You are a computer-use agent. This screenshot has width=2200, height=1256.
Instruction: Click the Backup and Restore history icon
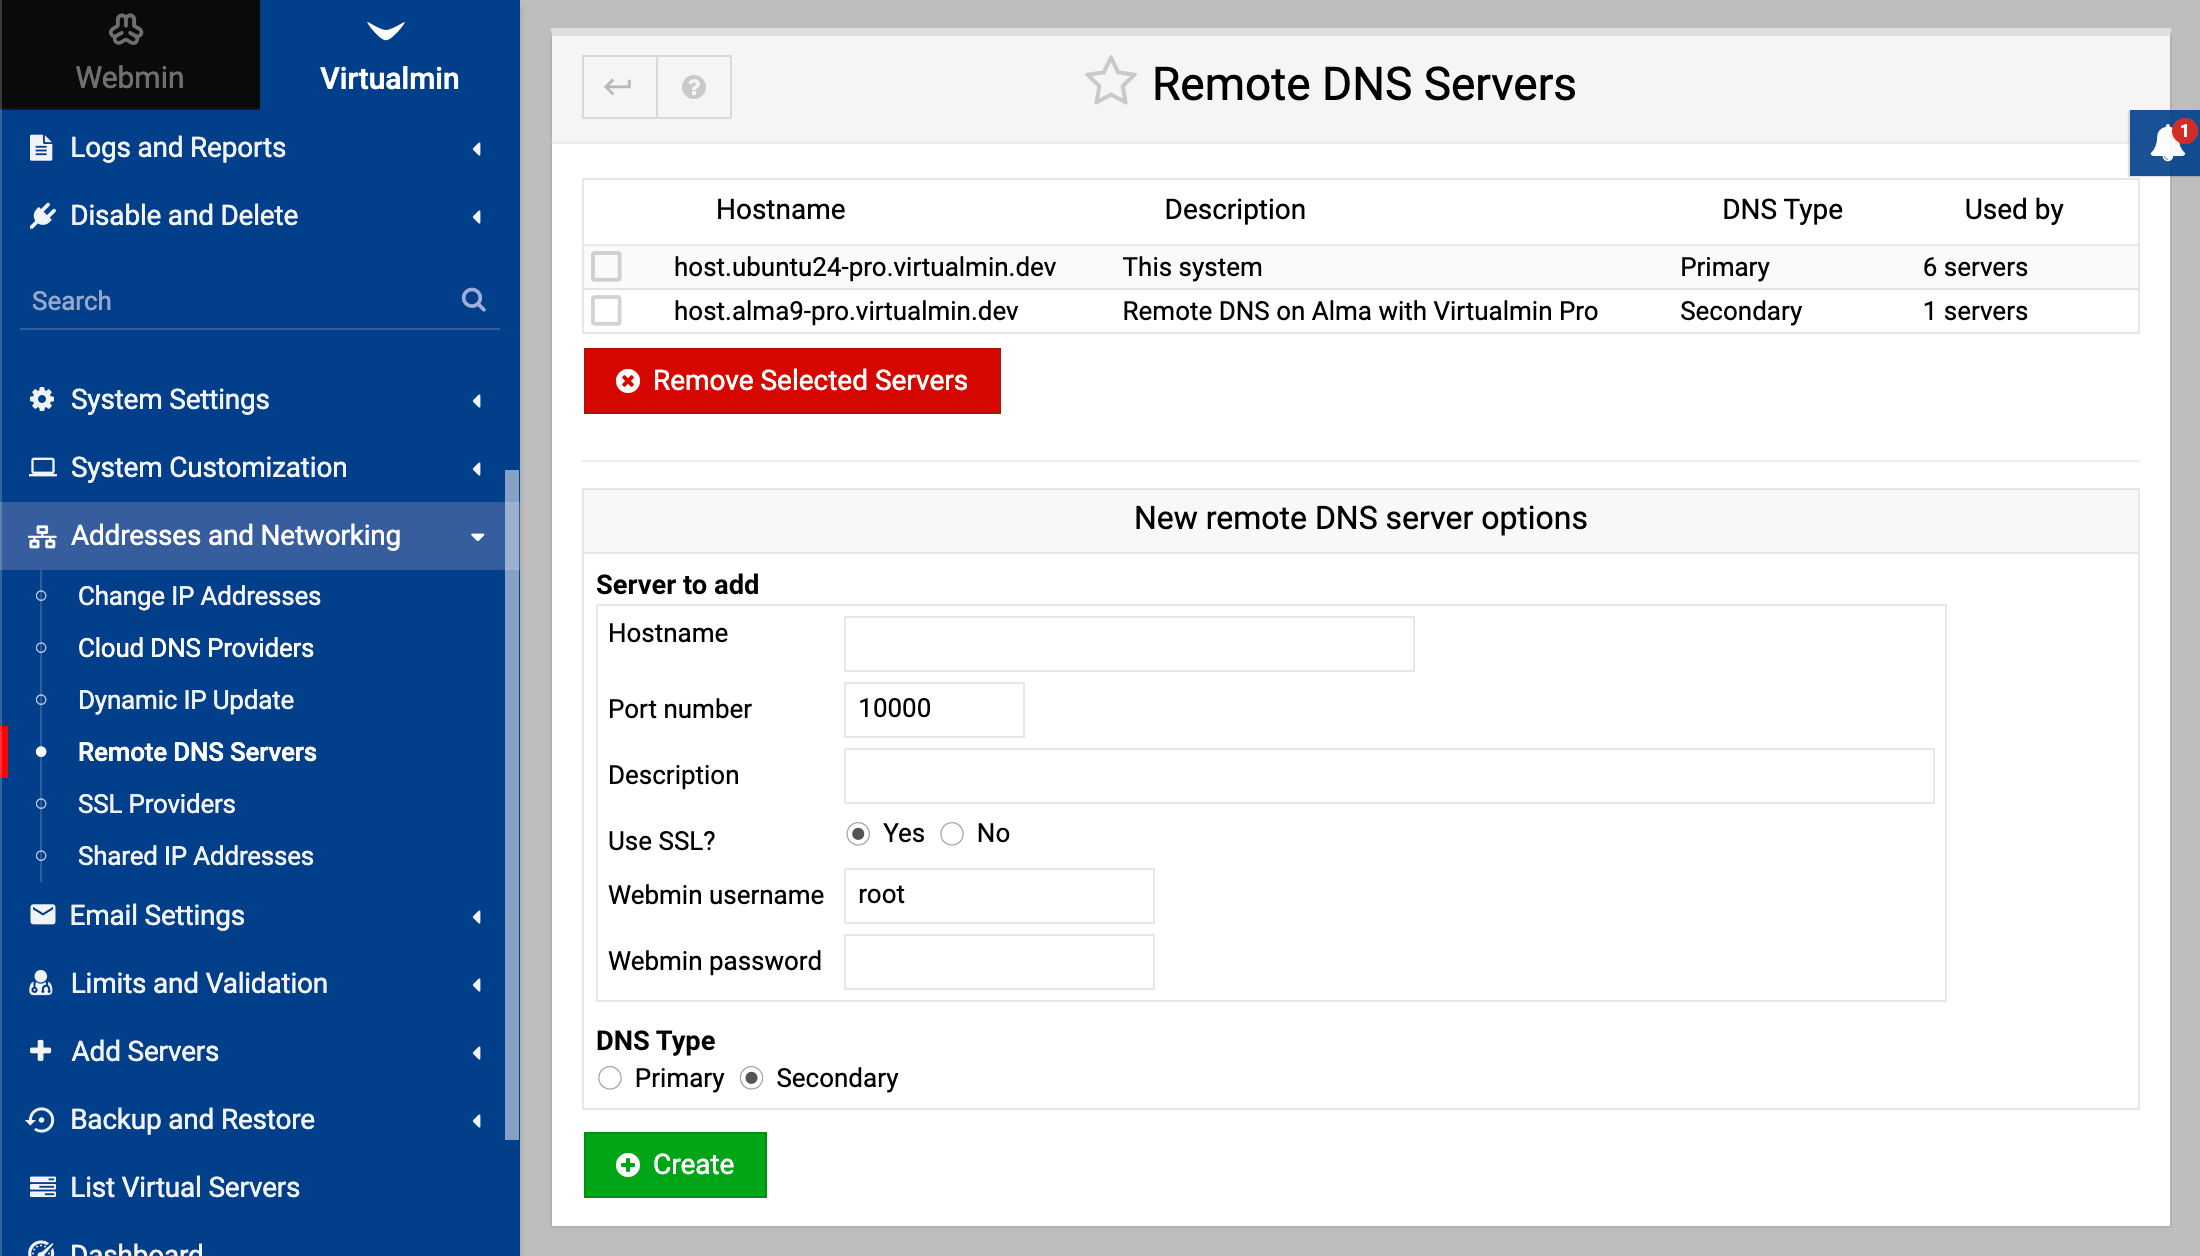coord(41,1119)
